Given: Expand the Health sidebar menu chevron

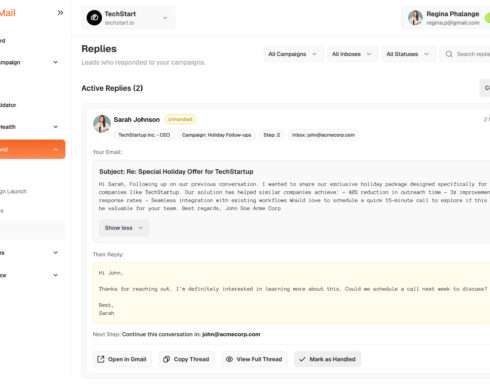Looking at the screenshot, I should pos(56,127).
